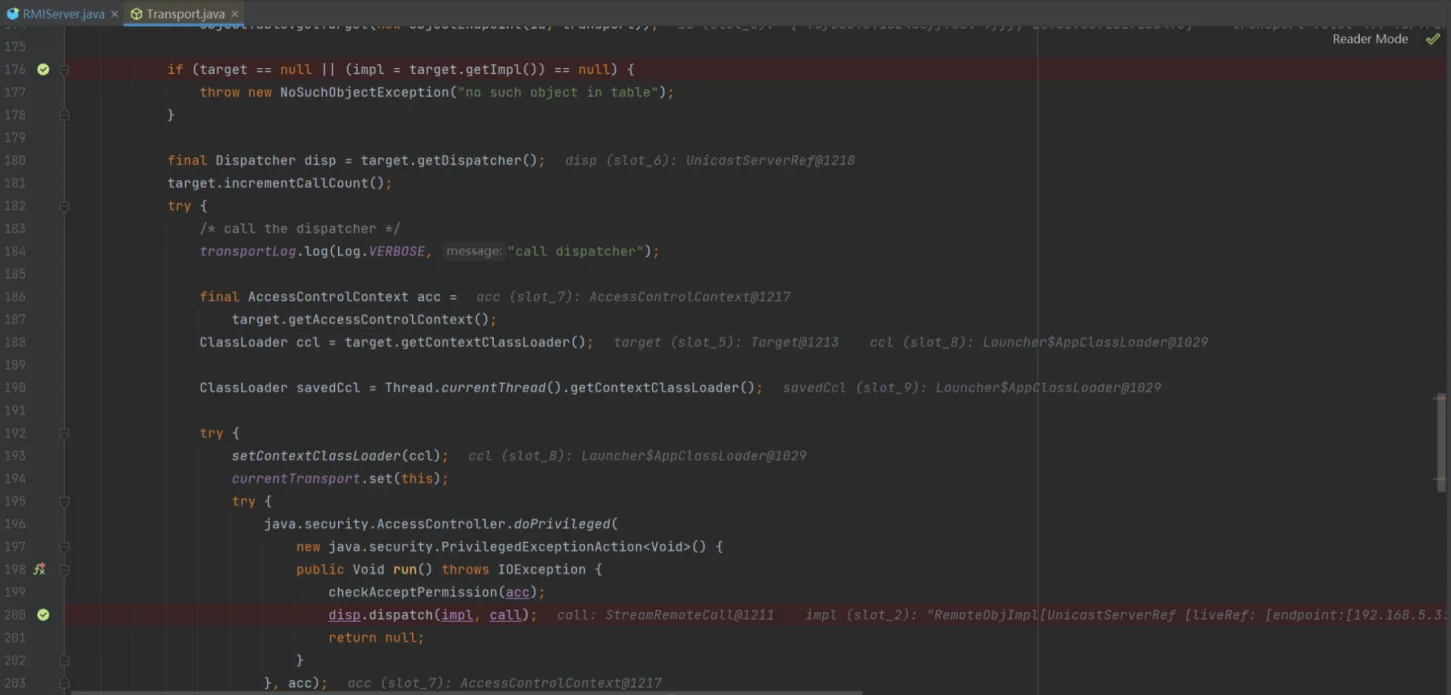
Task: Click the "message:" parameter hint
Action: click(x=473, y=251)
